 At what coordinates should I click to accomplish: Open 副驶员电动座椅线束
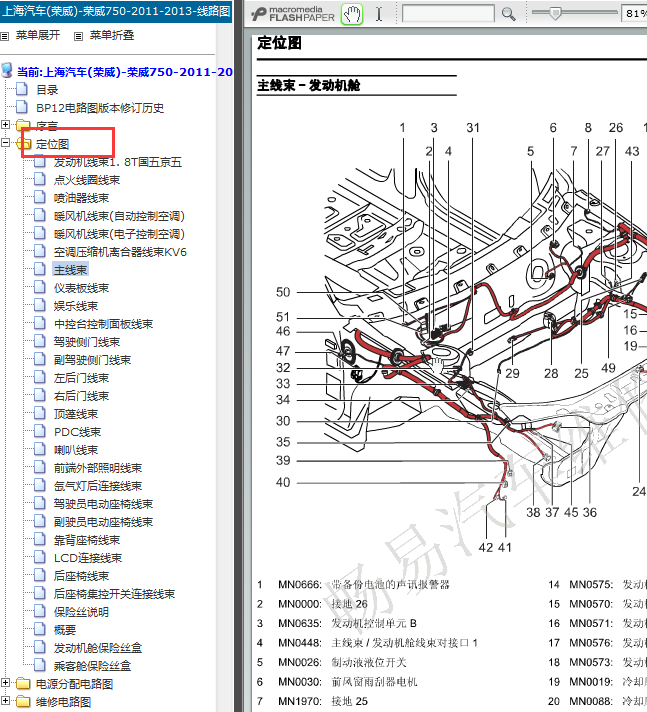point(104,522)
